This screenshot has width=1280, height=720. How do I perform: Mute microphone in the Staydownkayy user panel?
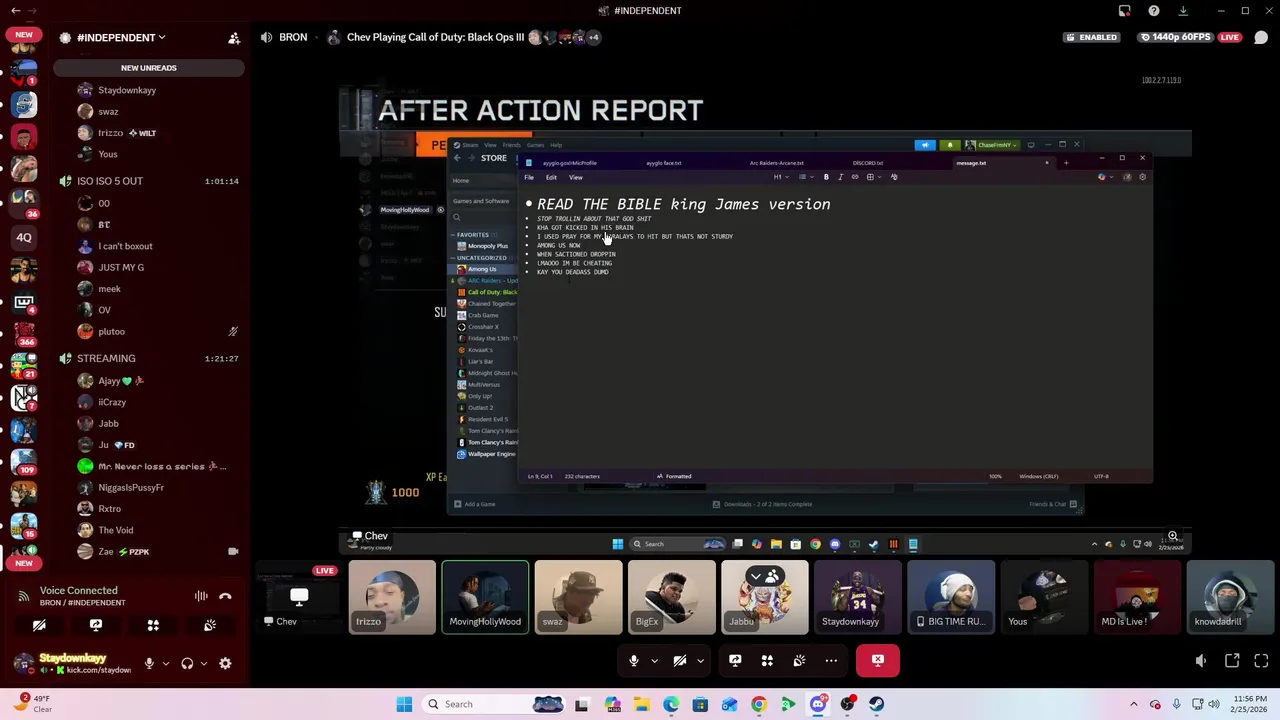(x=149, y=663)
